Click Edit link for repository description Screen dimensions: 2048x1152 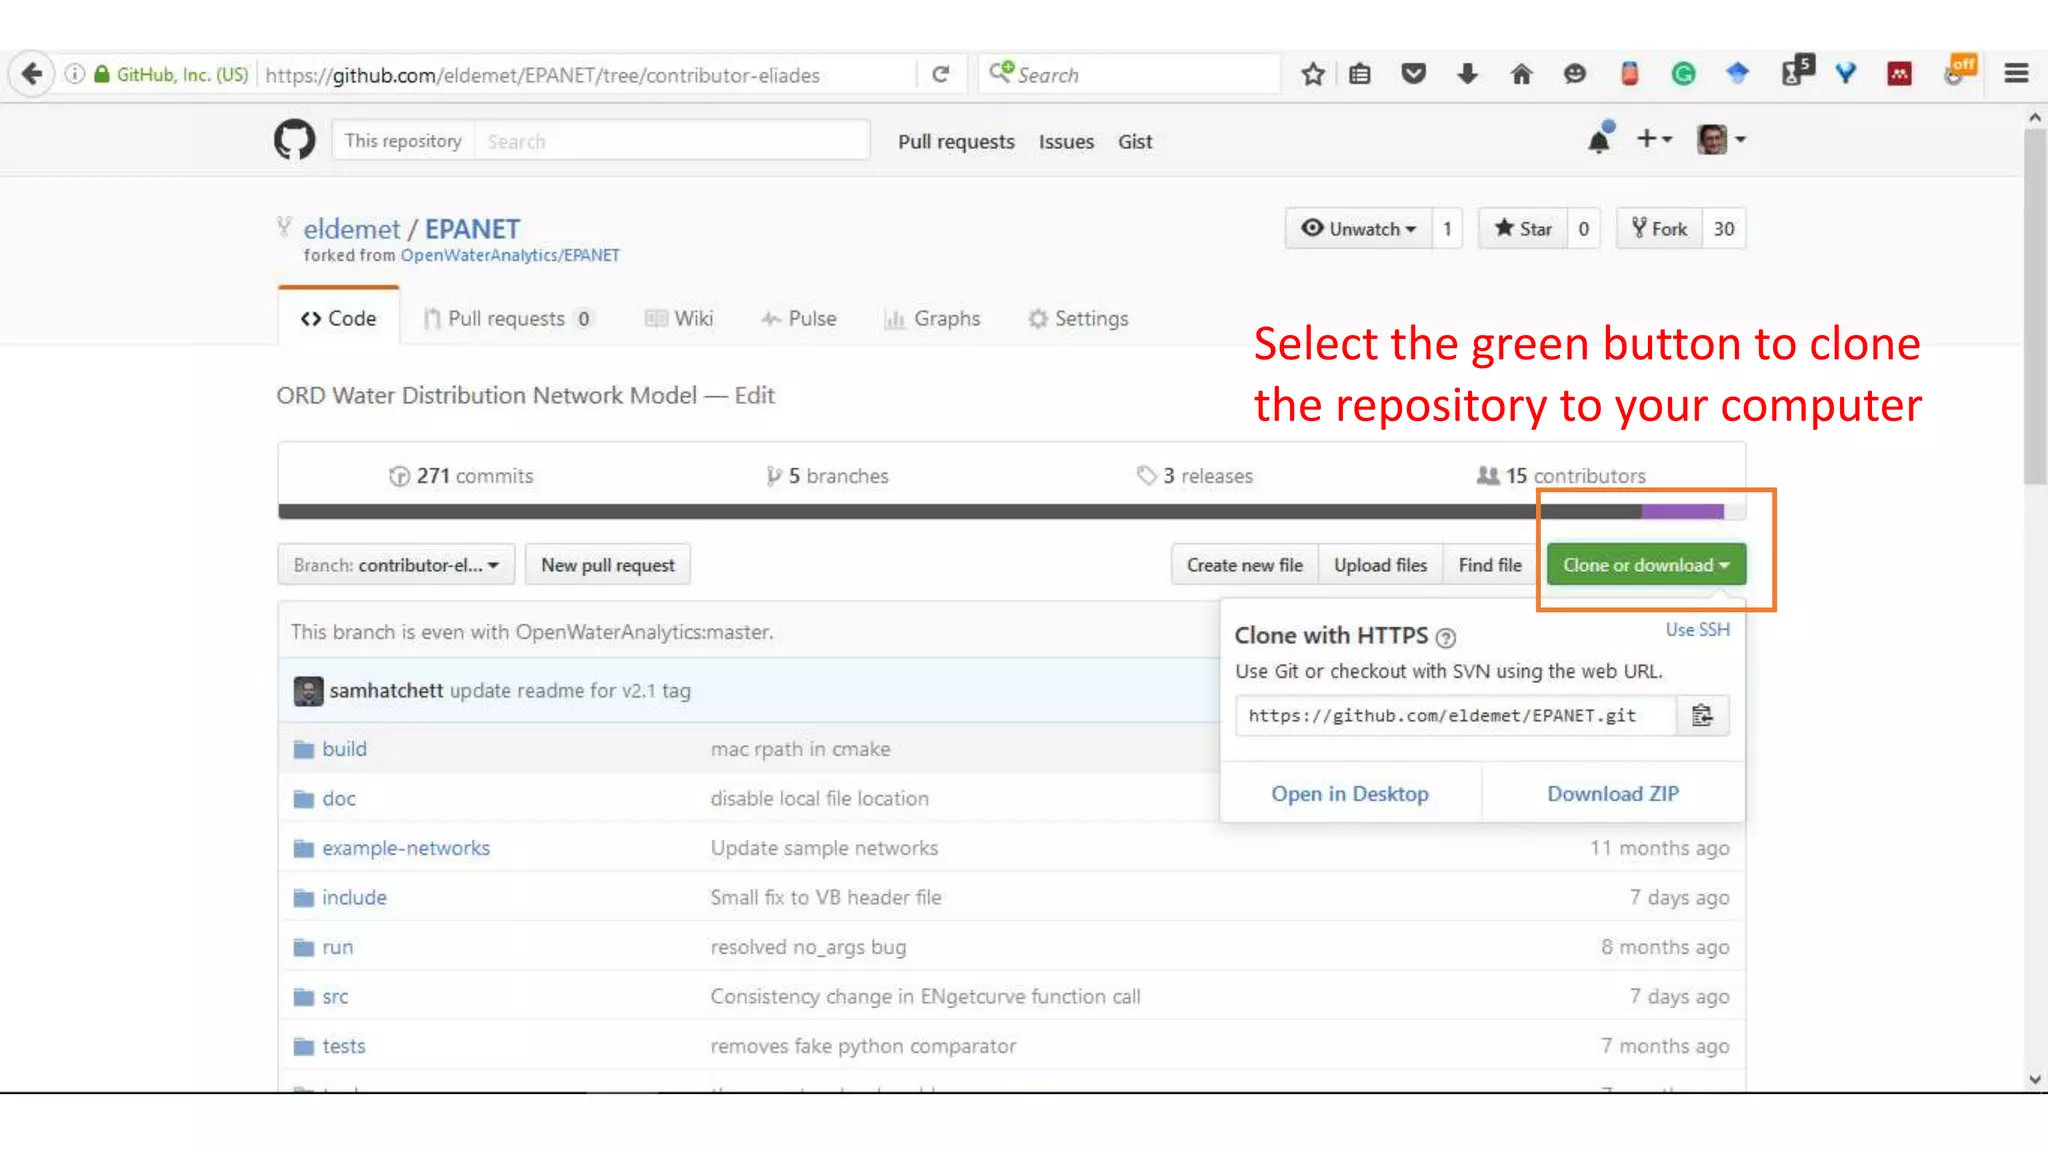pos(754,396)
